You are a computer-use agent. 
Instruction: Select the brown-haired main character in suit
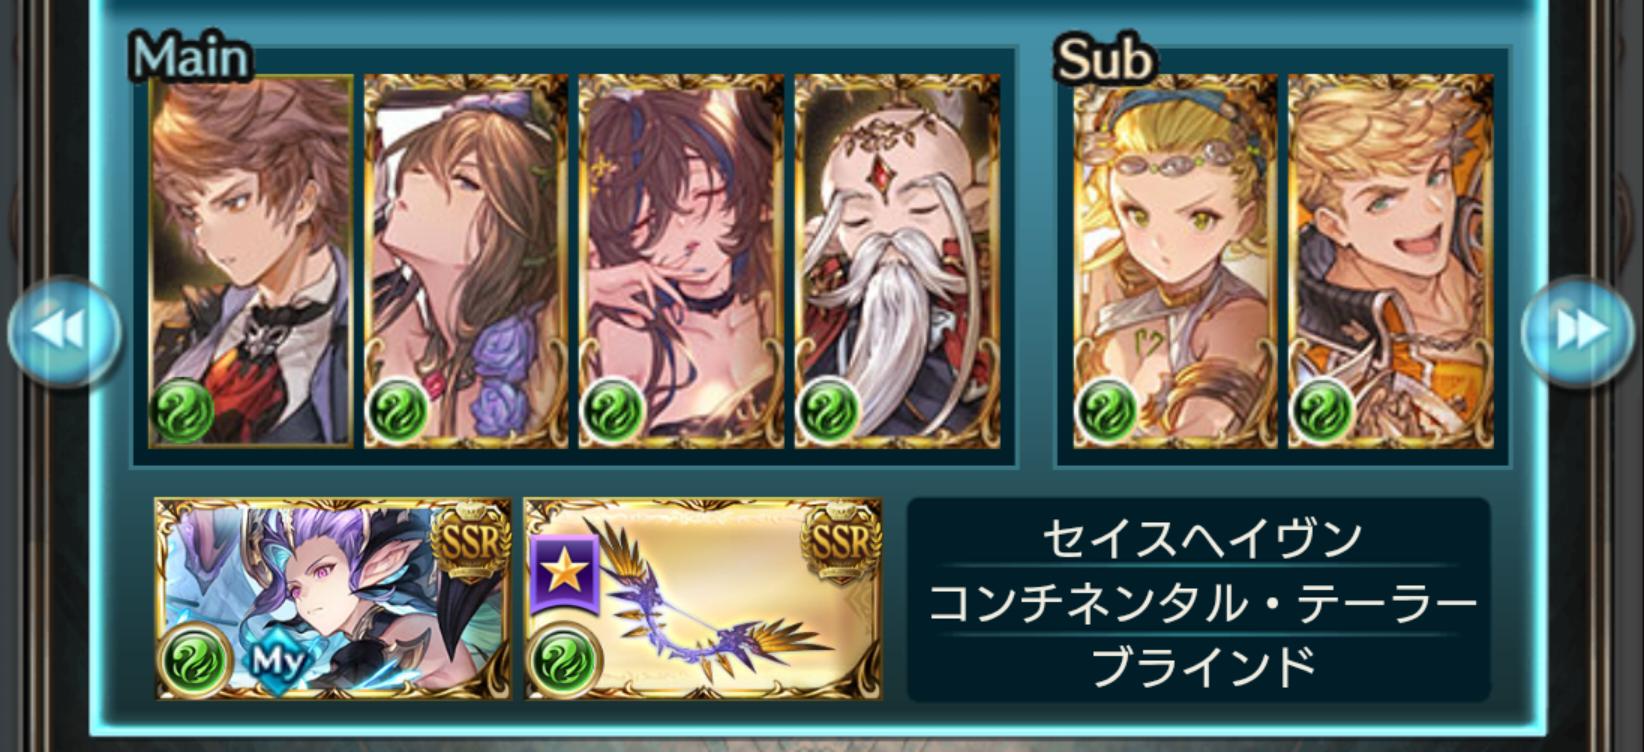tap(251, 261)
